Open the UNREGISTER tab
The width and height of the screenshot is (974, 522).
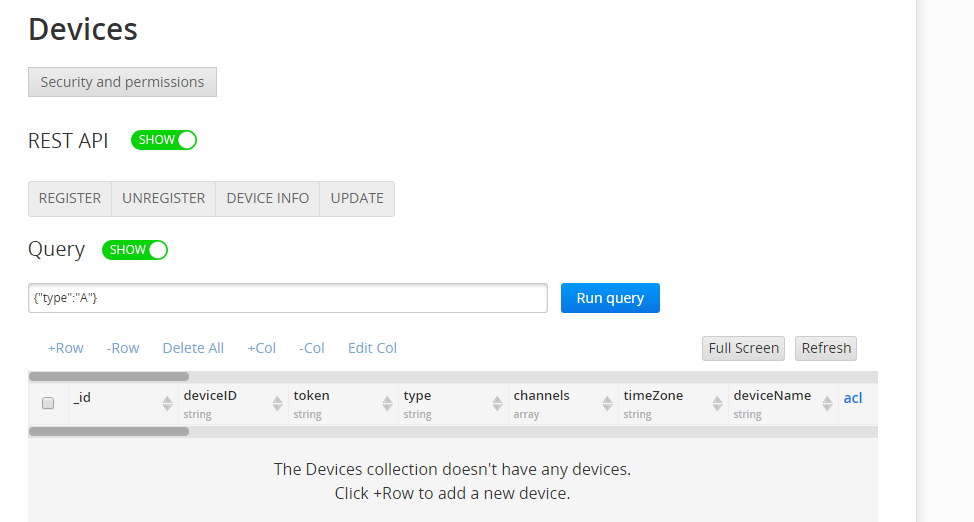pyautogui.click(x=163, y=199)
